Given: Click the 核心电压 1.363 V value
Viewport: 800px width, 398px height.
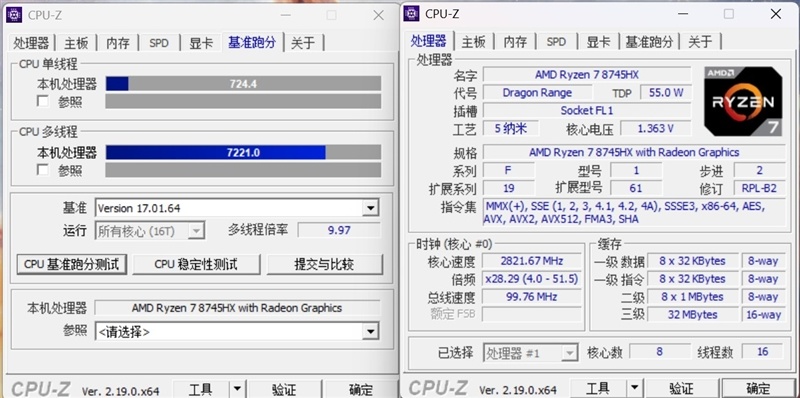Looking at the screenshot, I should tap(656, 128).
